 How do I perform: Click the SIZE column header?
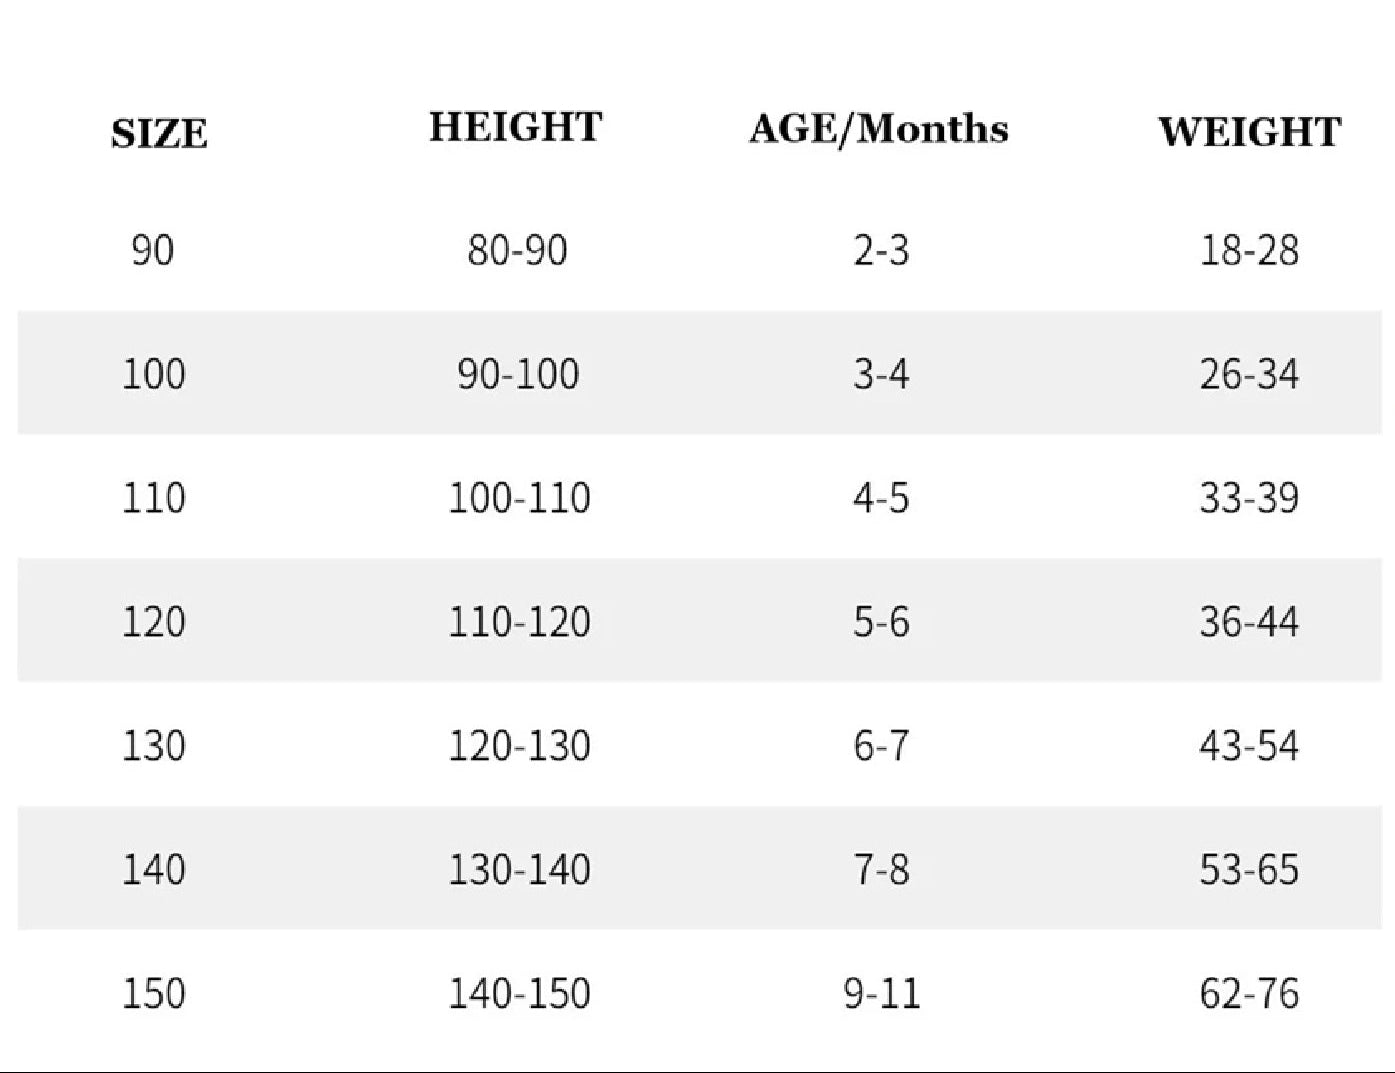(x=159, y=134)
